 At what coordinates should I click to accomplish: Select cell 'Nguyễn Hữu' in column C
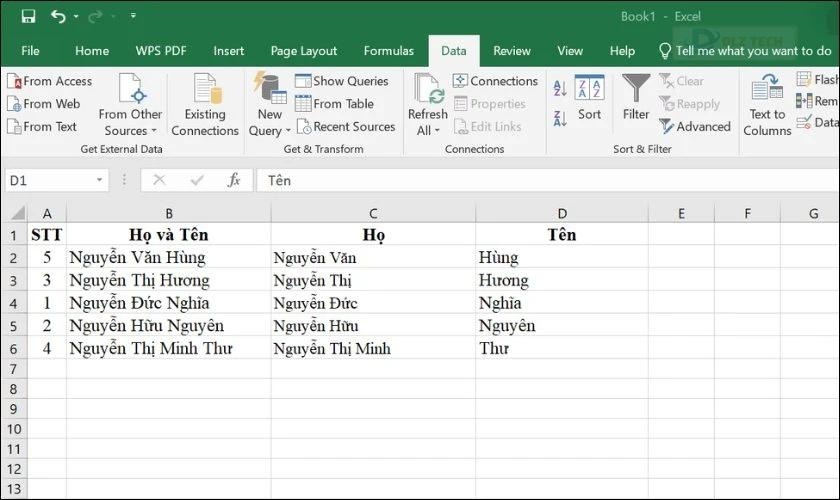[x=373, y=326]
